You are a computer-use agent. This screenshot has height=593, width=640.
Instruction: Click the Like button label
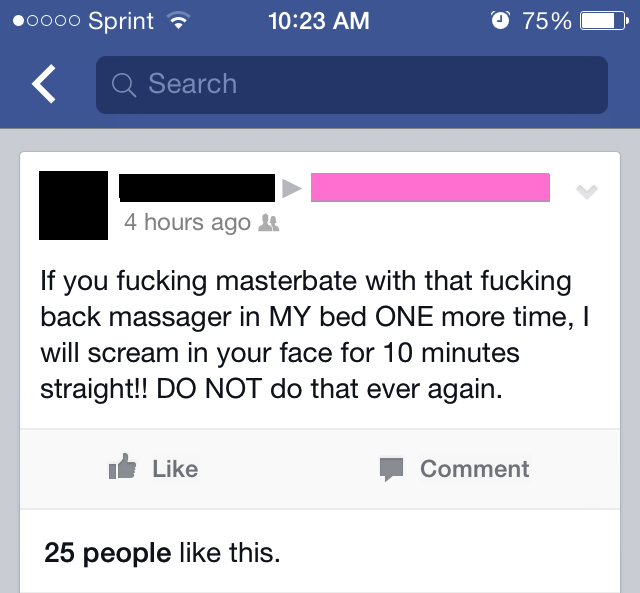point(175,469)
